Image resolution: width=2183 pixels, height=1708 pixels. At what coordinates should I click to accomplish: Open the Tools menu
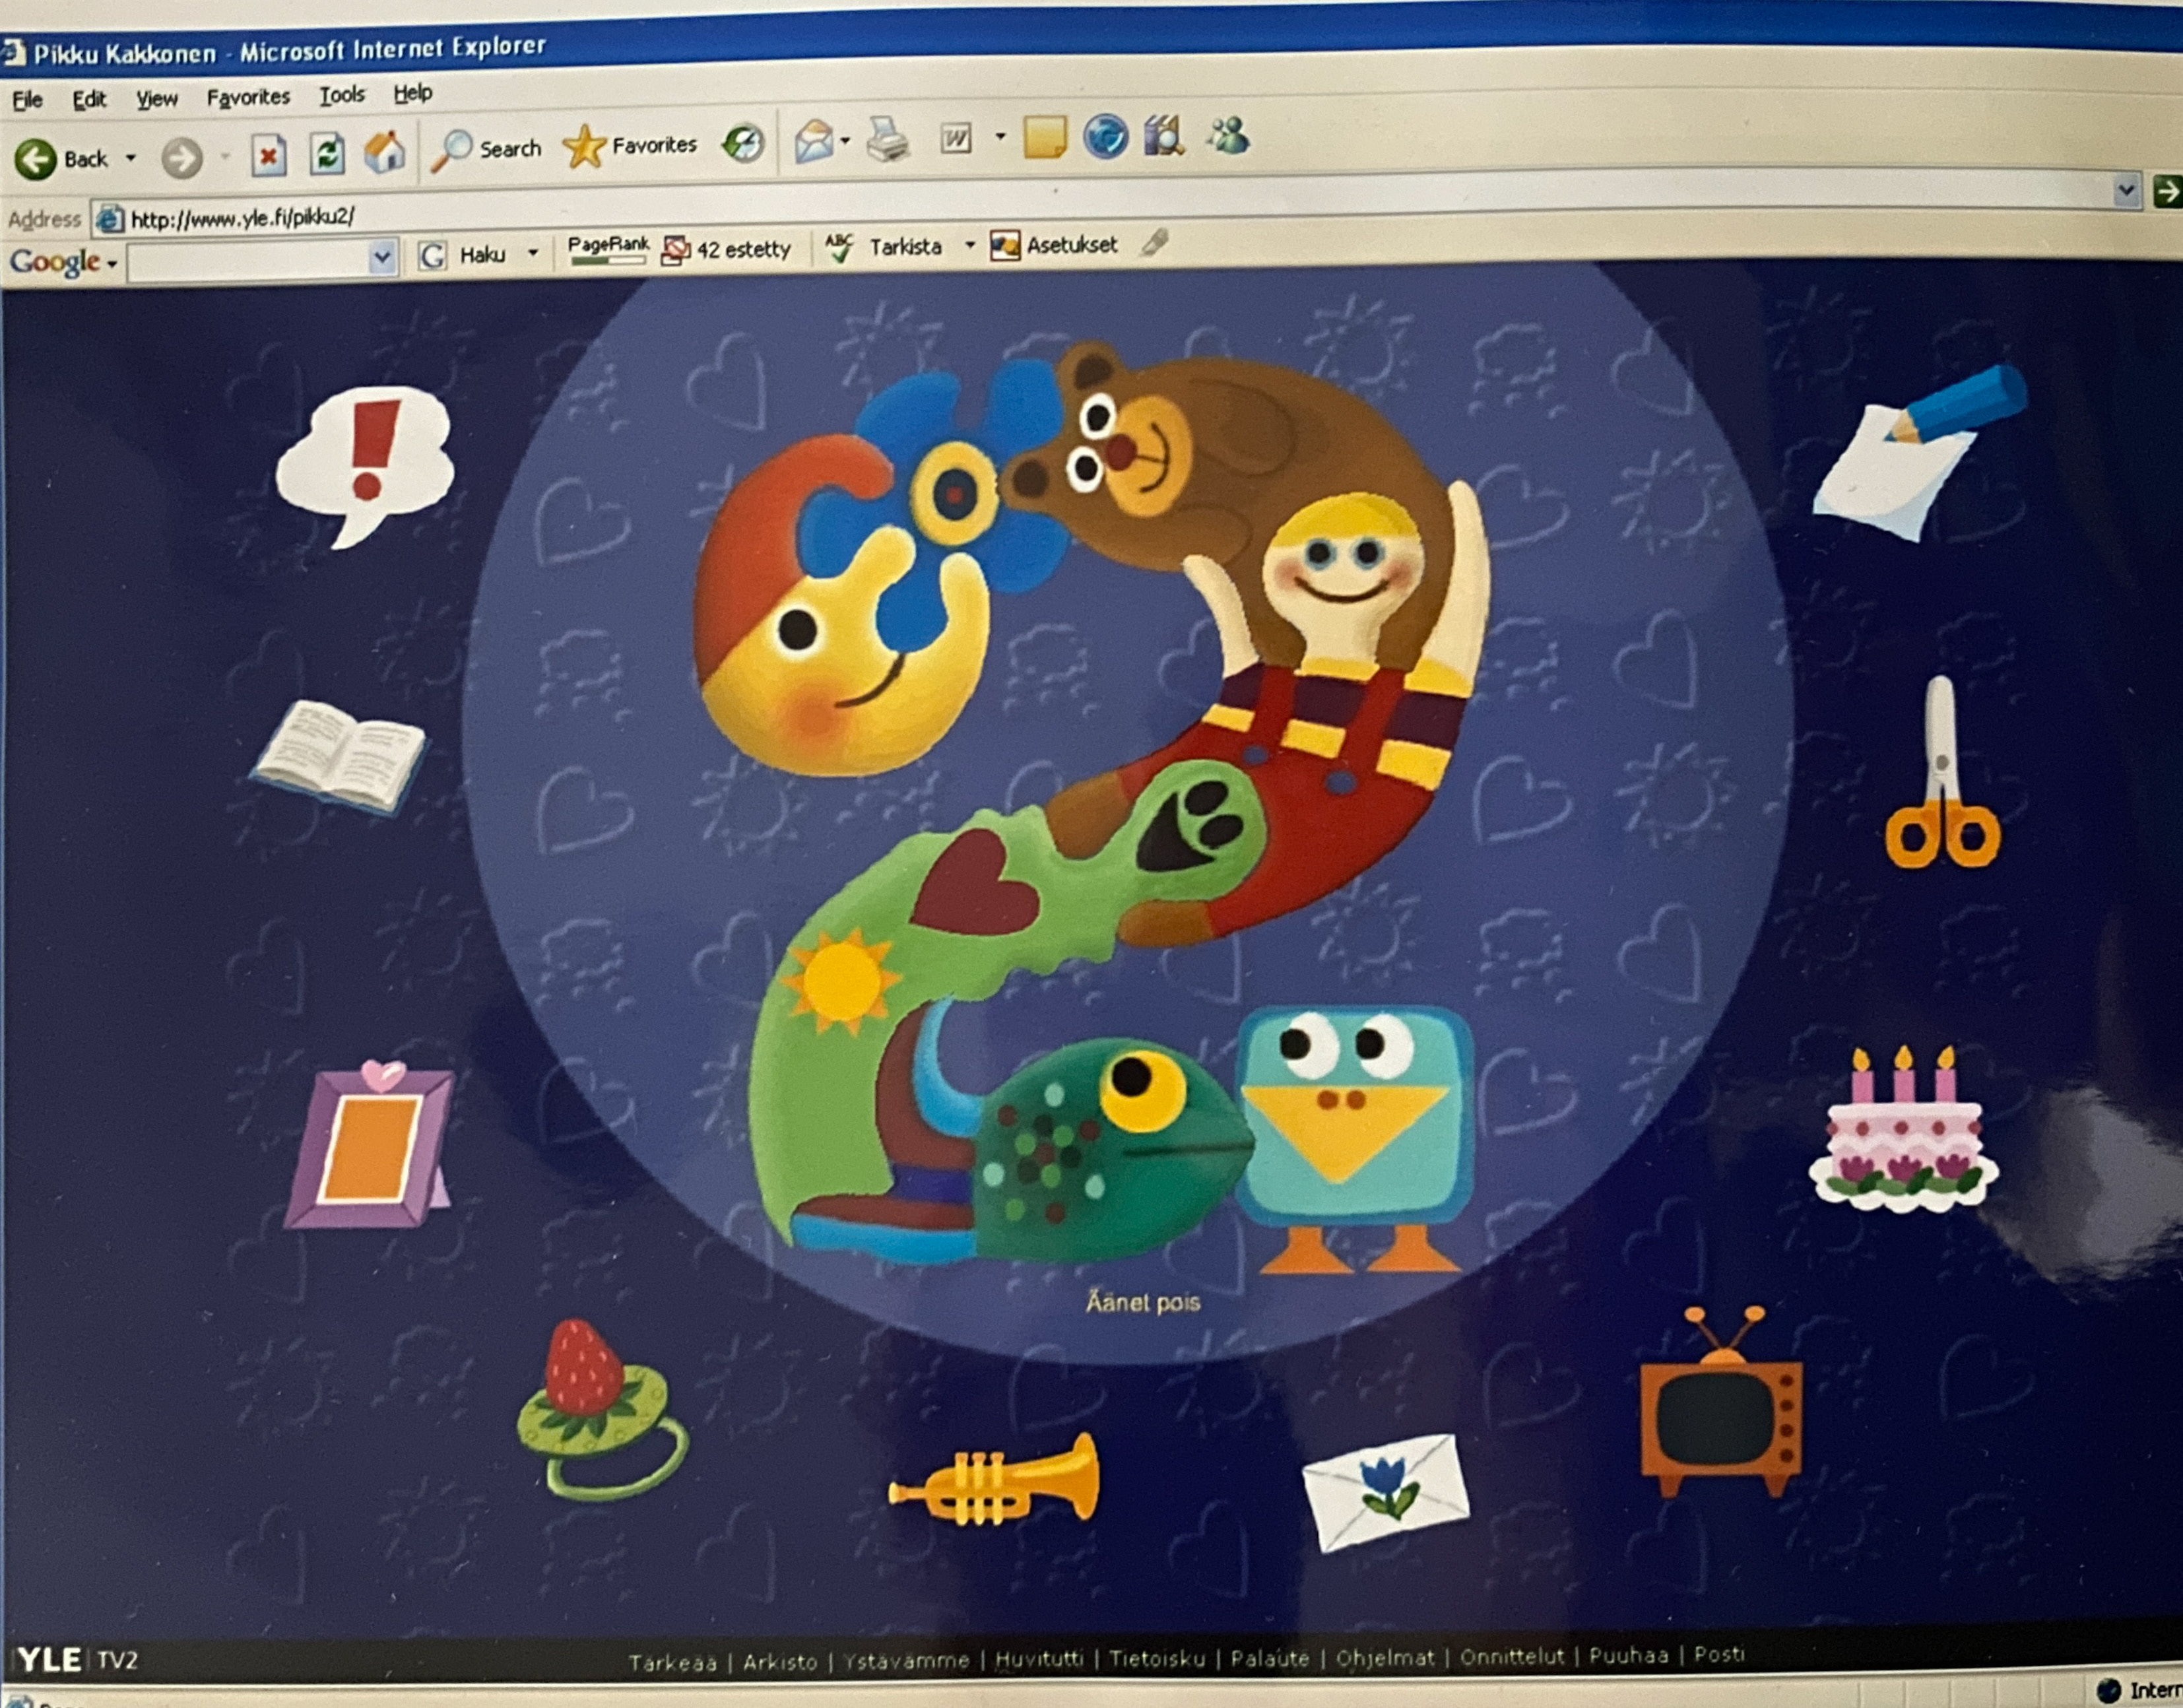pyautogui.click(x=342, y=95)
